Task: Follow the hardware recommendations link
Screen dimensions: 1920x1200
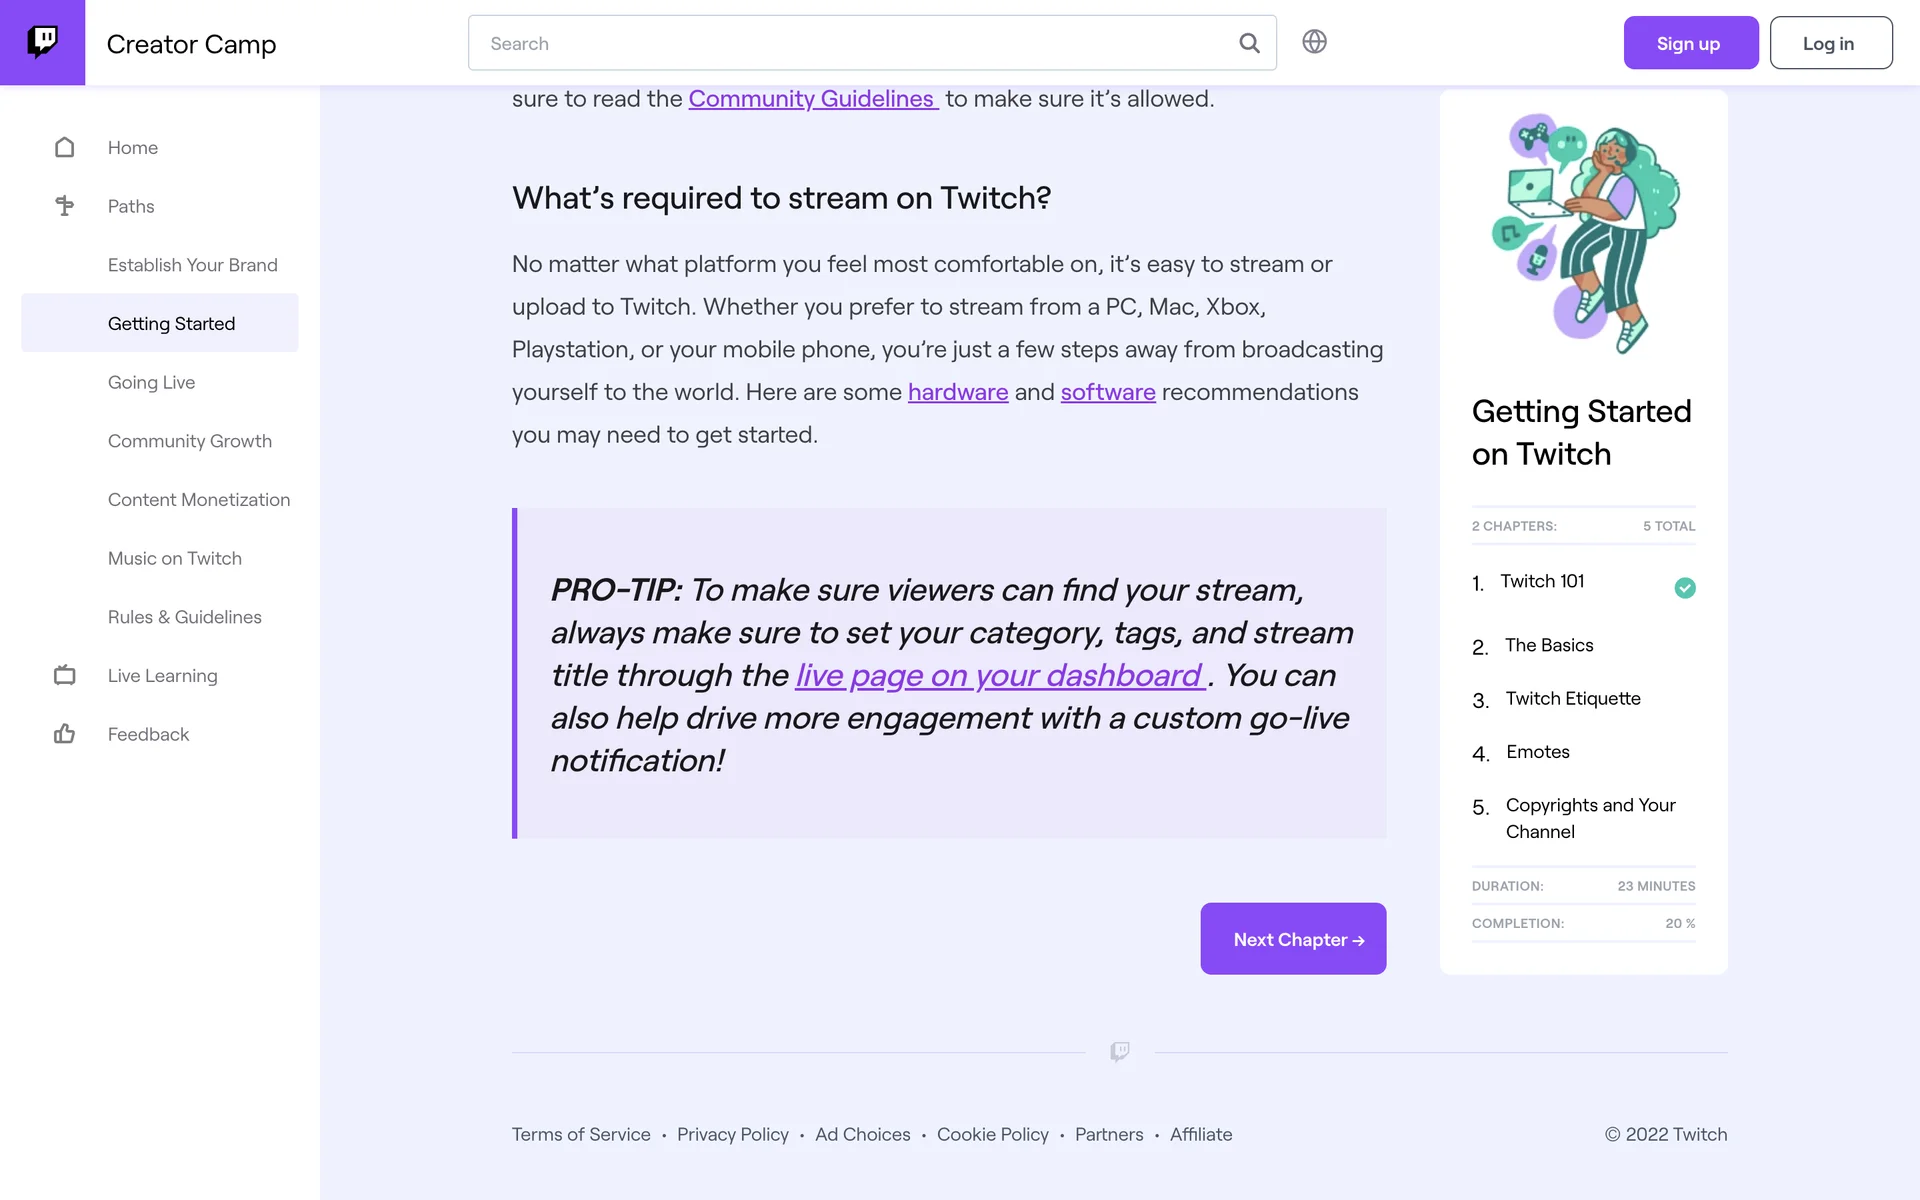Action: [x=957, y=392]
